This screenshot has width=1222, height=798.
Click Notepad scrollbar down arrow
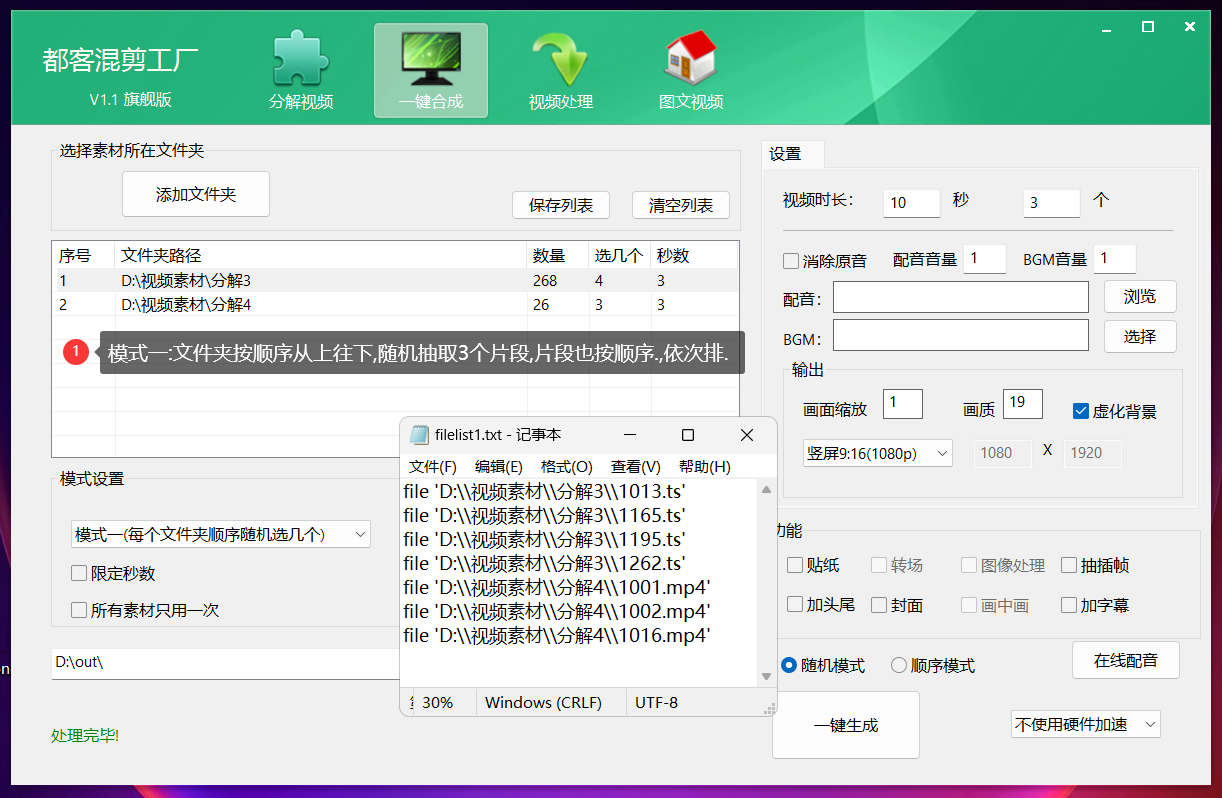point(767,677)
